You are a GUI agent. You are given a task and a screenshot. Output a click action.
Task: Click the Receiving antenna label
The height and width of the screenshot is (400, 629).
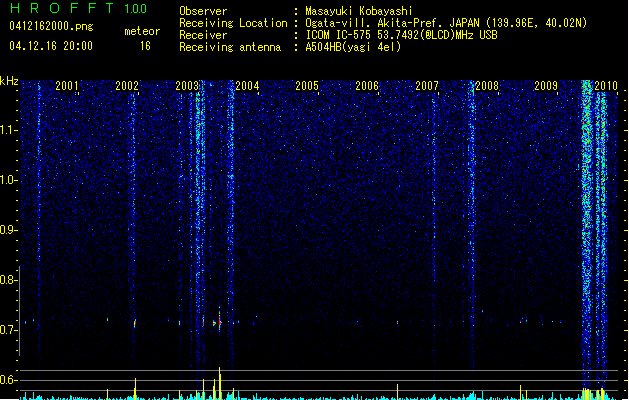point(230,47)
